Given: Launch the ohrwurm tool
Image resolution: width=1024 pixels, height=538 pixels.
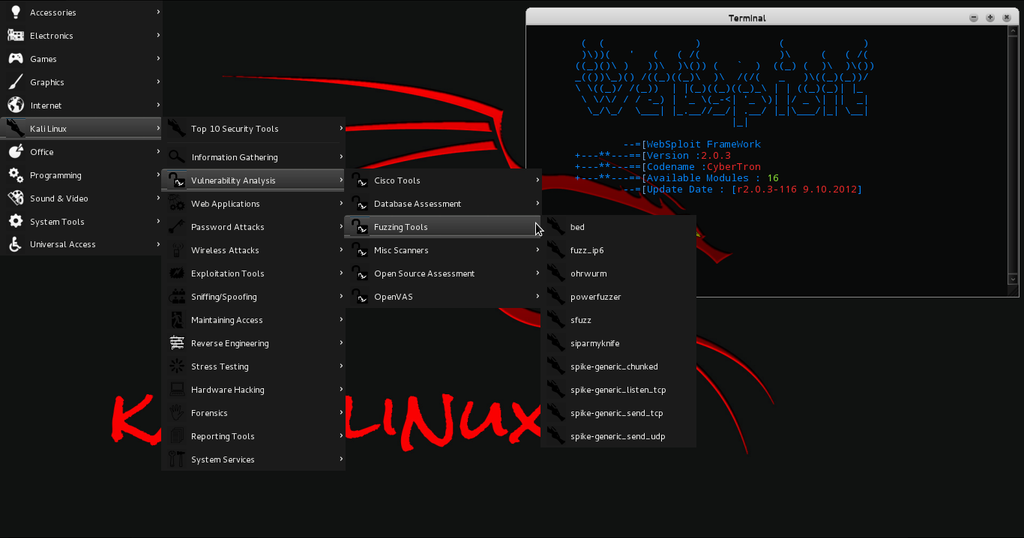Looking at the screenshot, I should click(x=618, y=273).
